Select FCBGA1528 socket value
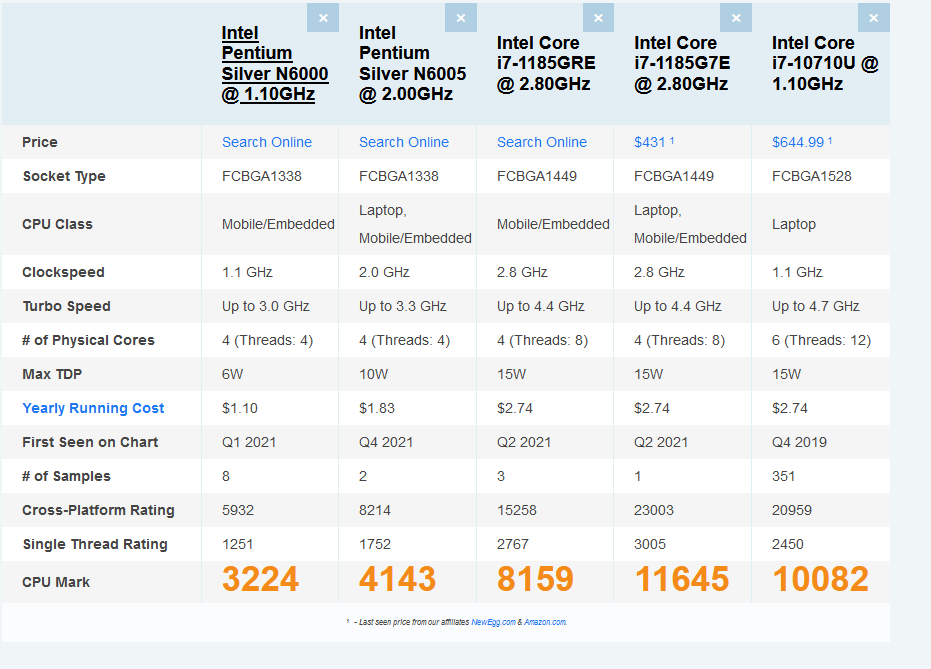The height and width of the screenshot is (669, 931). coord(812,176)
